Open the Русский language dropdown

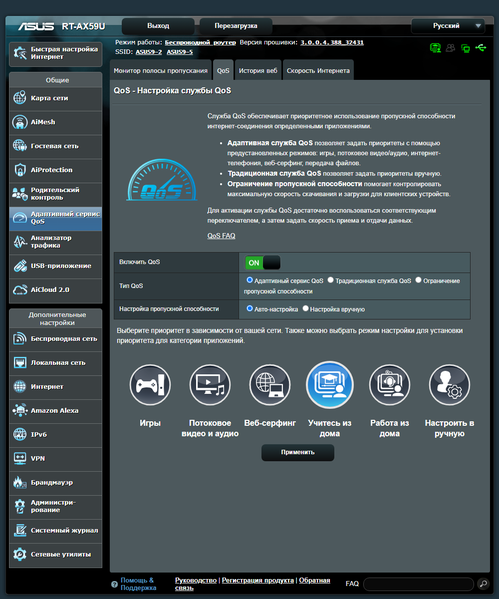448,26
